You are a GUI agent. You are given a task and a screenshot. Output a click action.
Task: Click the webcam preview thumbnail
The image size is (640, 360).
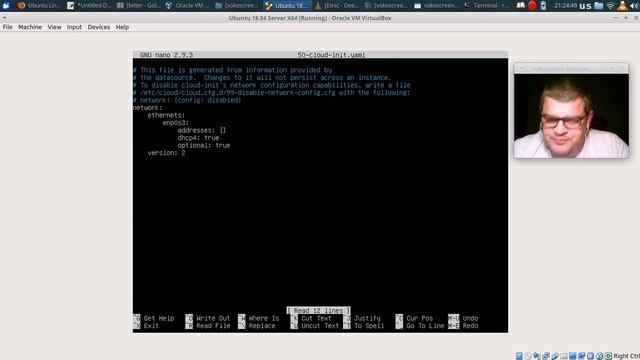click(571, 116)
